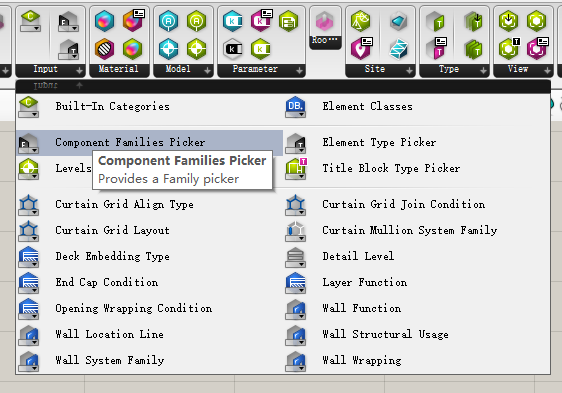Click the gray hexagon blue slab icon in the Site panel
Viewport: 562px width, 393px height.
399,21
